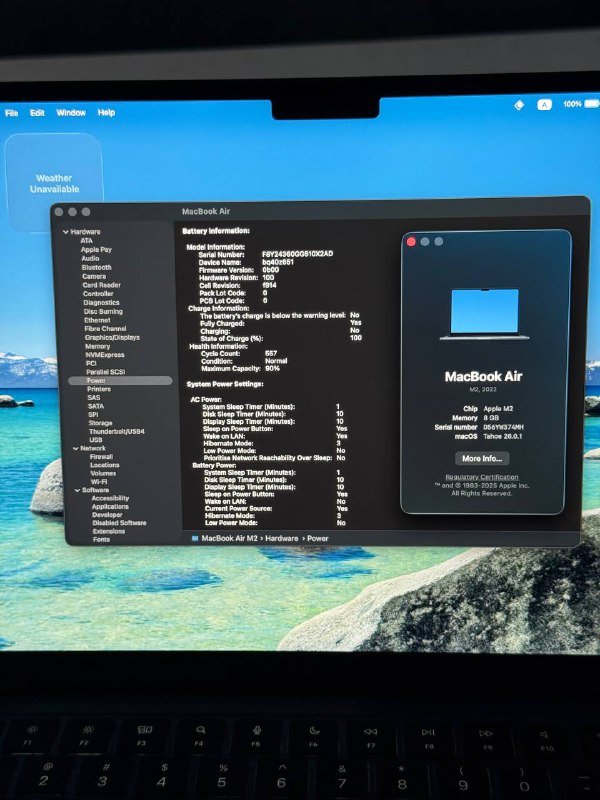This screenshot has height=800, width=600.
Task: Select Locations under Network
Action: [x=105, y=465]
